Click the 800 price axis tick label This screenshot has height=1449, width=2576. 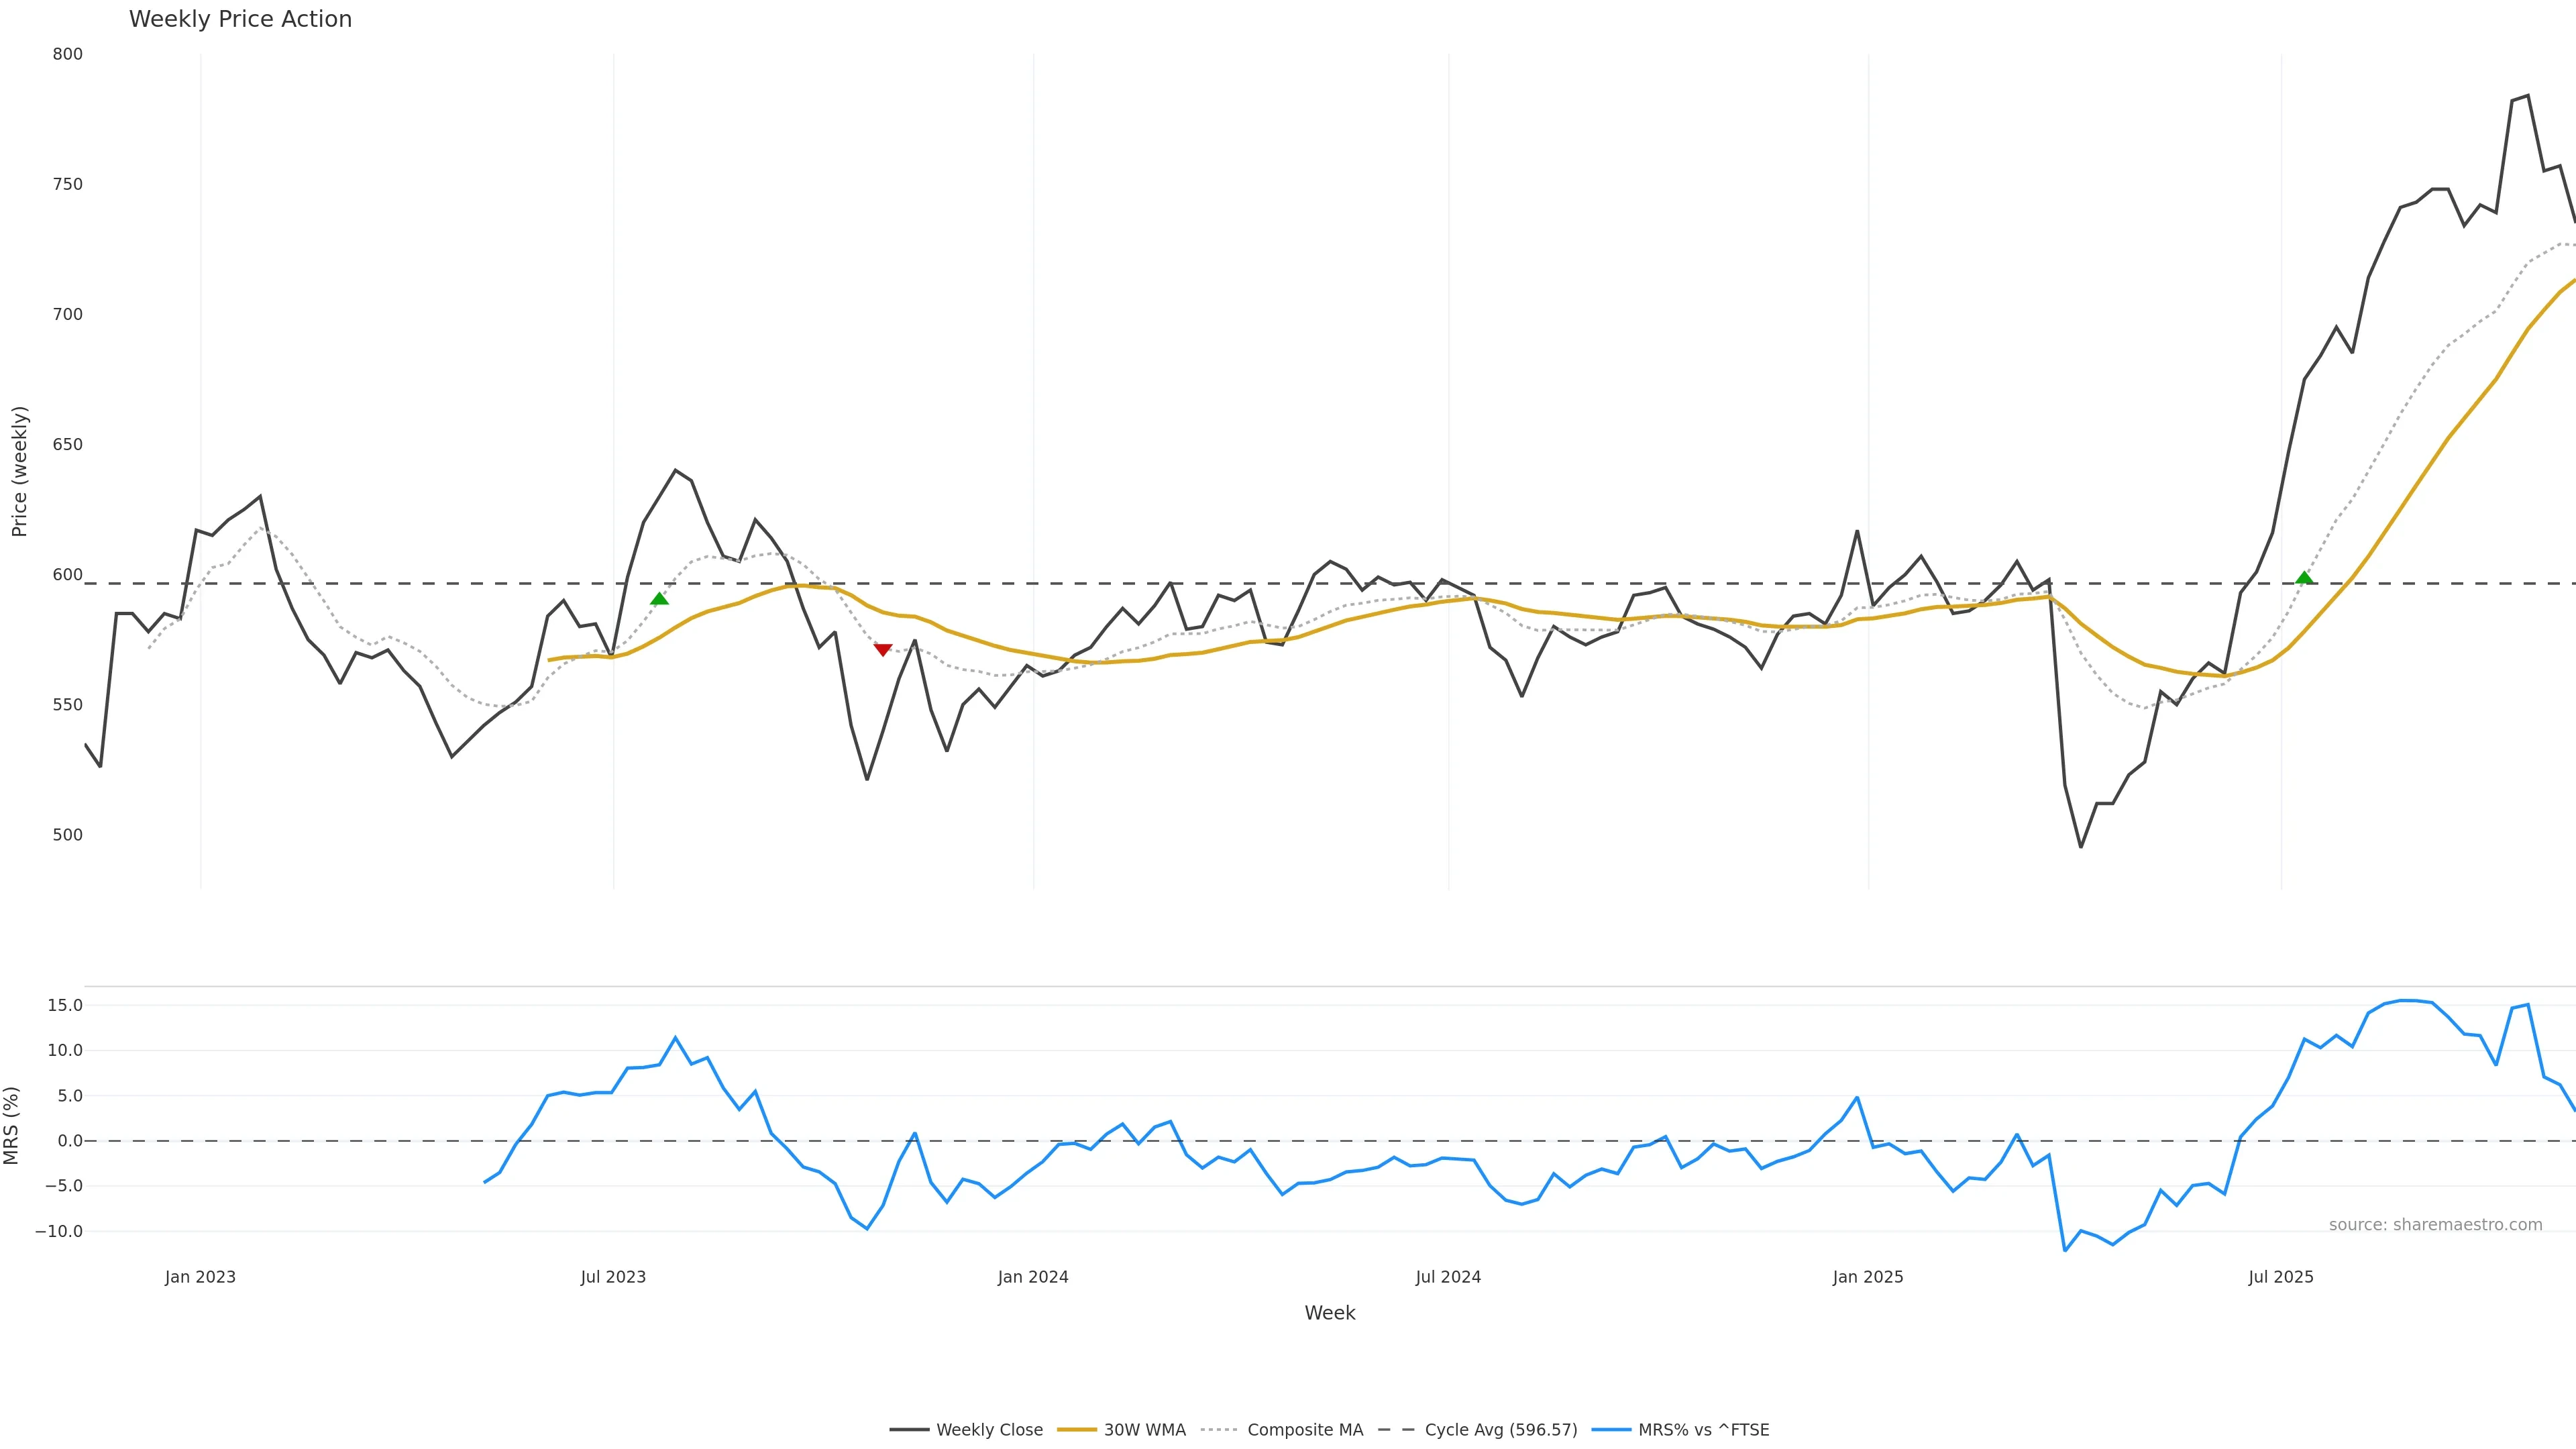[68, 54]
